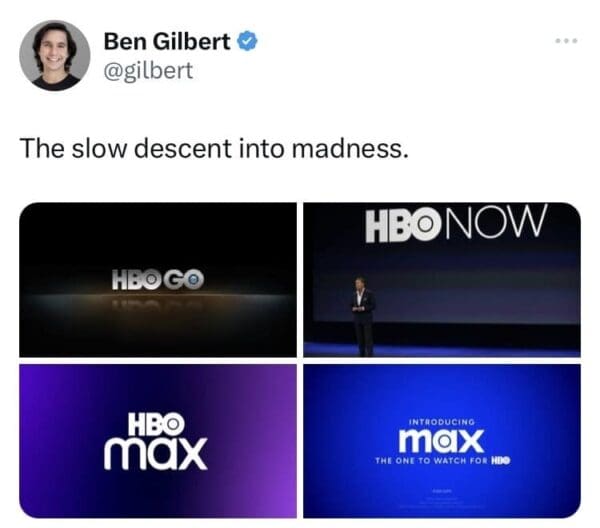Click the Ben Gilbert display name

pyautogui.click(x=167, y=41)
